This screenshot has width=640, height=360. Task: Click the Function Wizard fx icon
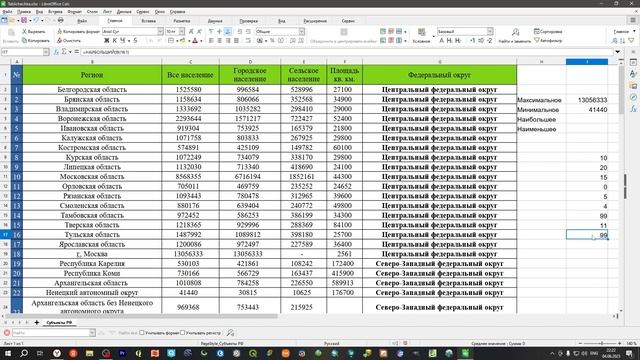[x=56, y=52]
